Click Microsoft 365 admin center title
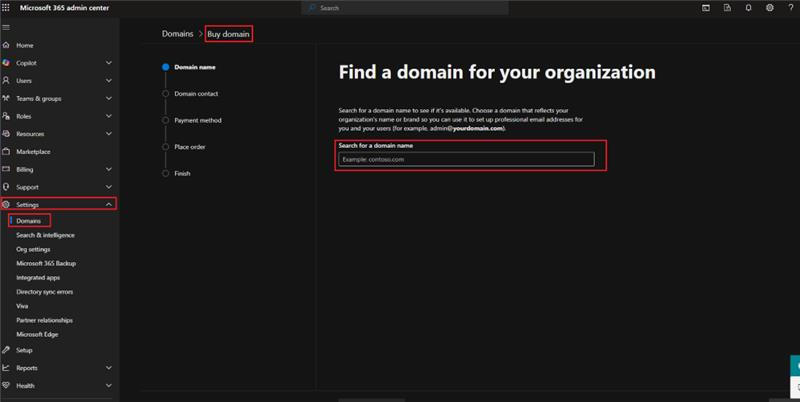Viewport: 800px width, 402px height. point(64,8)
